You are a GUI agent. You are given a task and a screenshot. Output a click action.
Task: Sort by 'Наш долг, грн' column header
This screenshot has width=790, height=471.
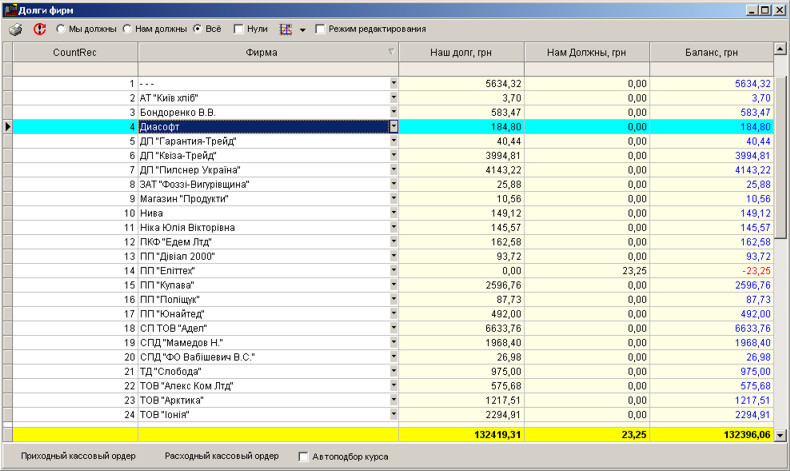click(460, 51)
